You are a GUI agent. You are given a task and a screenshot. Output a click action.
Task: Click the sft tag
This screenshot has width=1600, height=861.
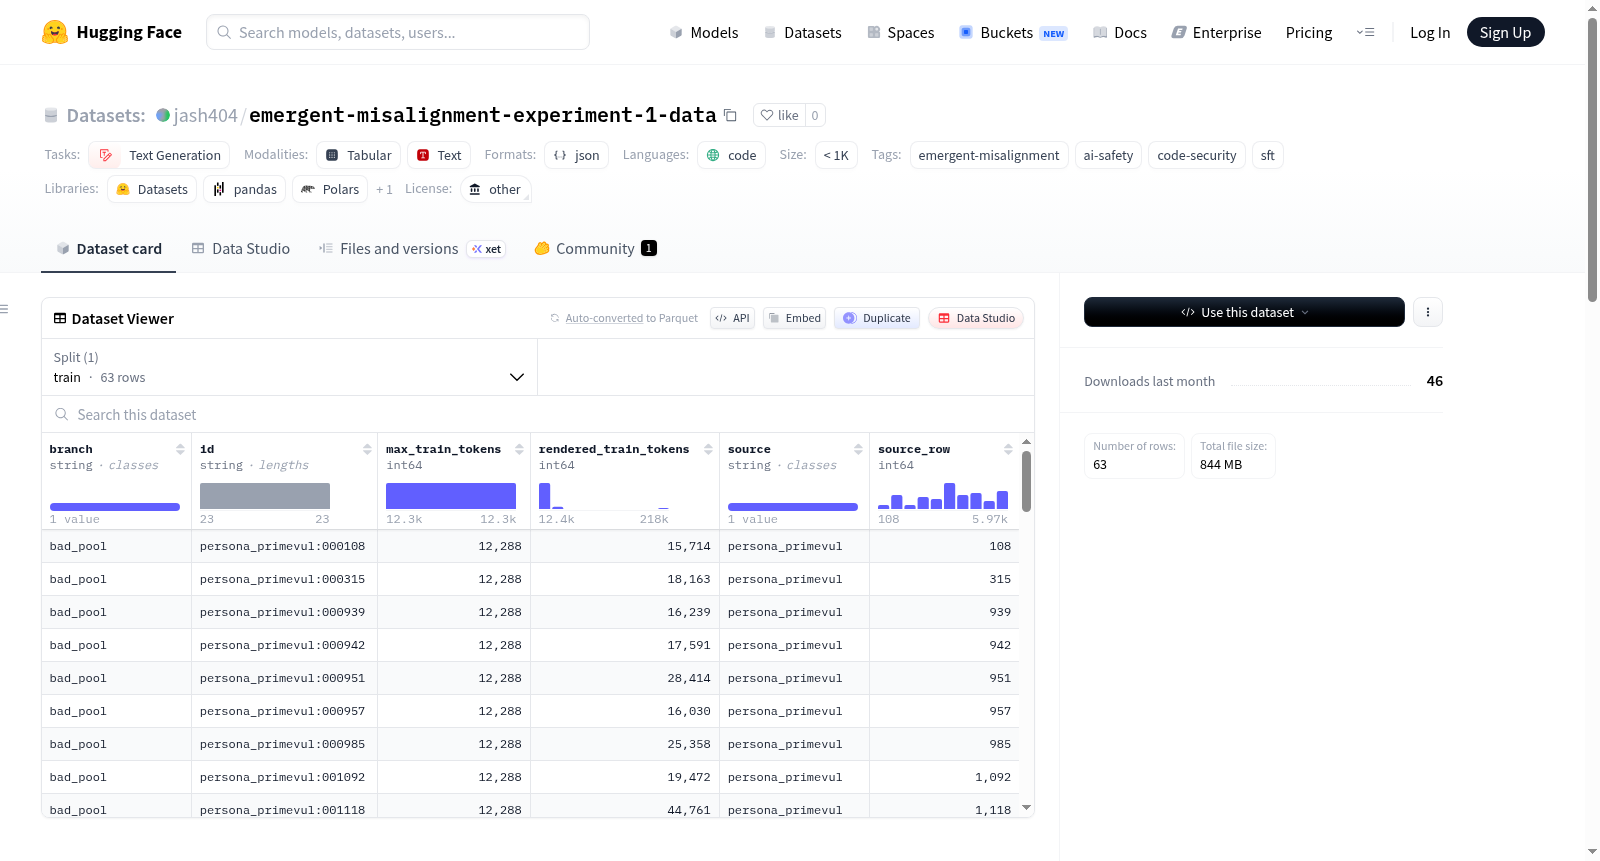pos(1268,155)
